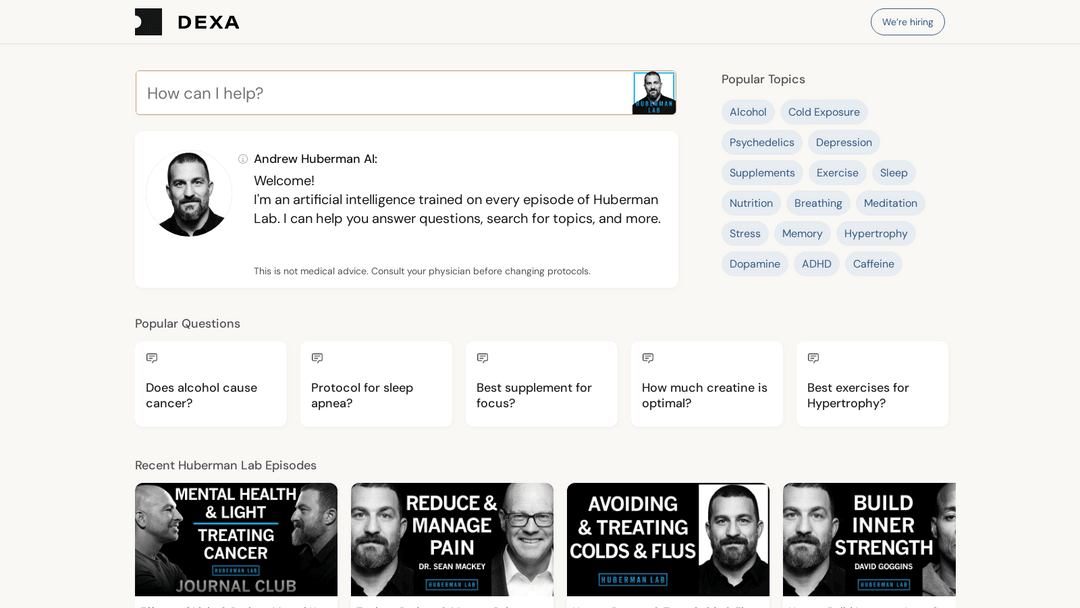Screen dimensions: 1080x608
Task: Open the Huberman Lab podcast selector thumbnail
Action: coord(654,93)
